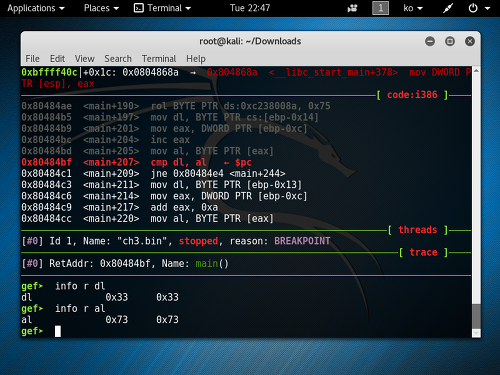Click the address 0x80484bf in red
The image size is (500, 375).
(x=46, y=162)
